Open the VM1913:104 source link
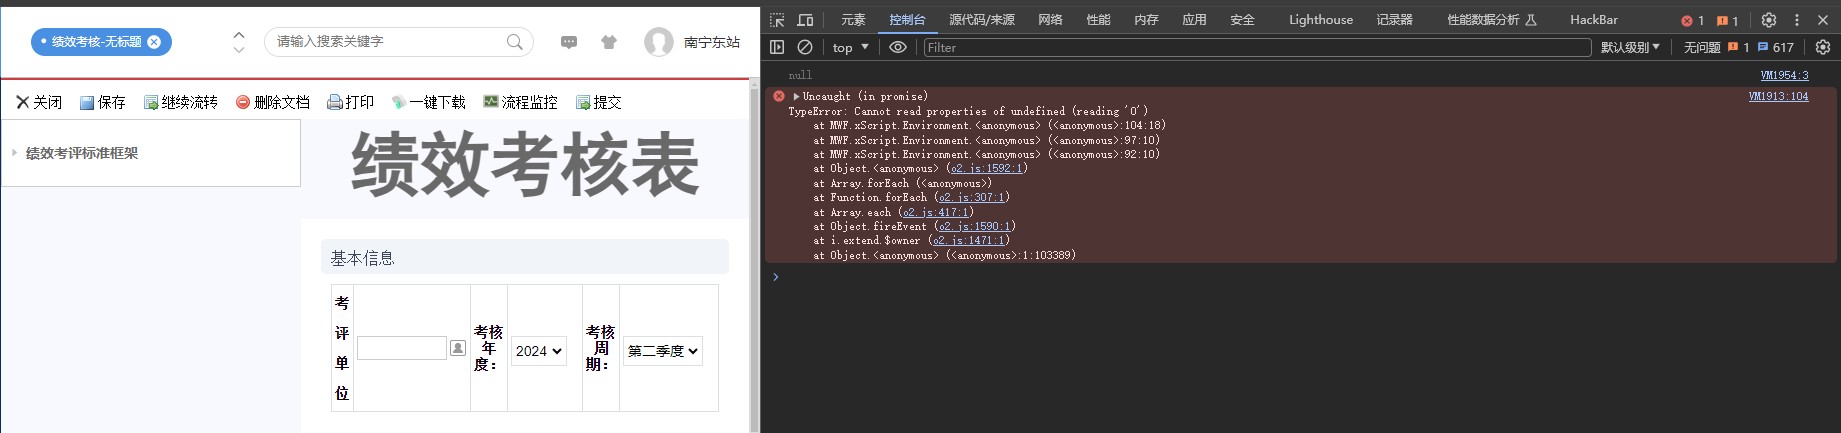 (x=1778, y=97)
